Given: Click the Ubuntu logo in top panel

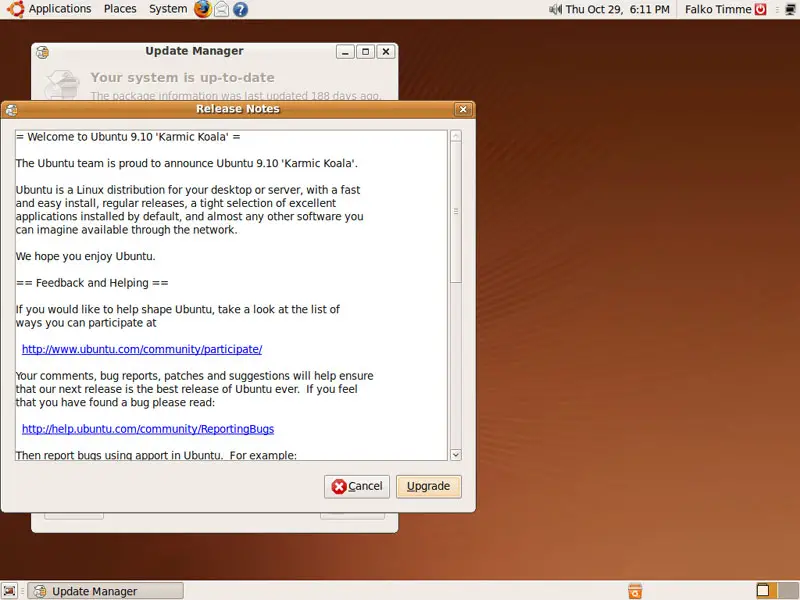Looking at the screenshot, I should [15, 9].
